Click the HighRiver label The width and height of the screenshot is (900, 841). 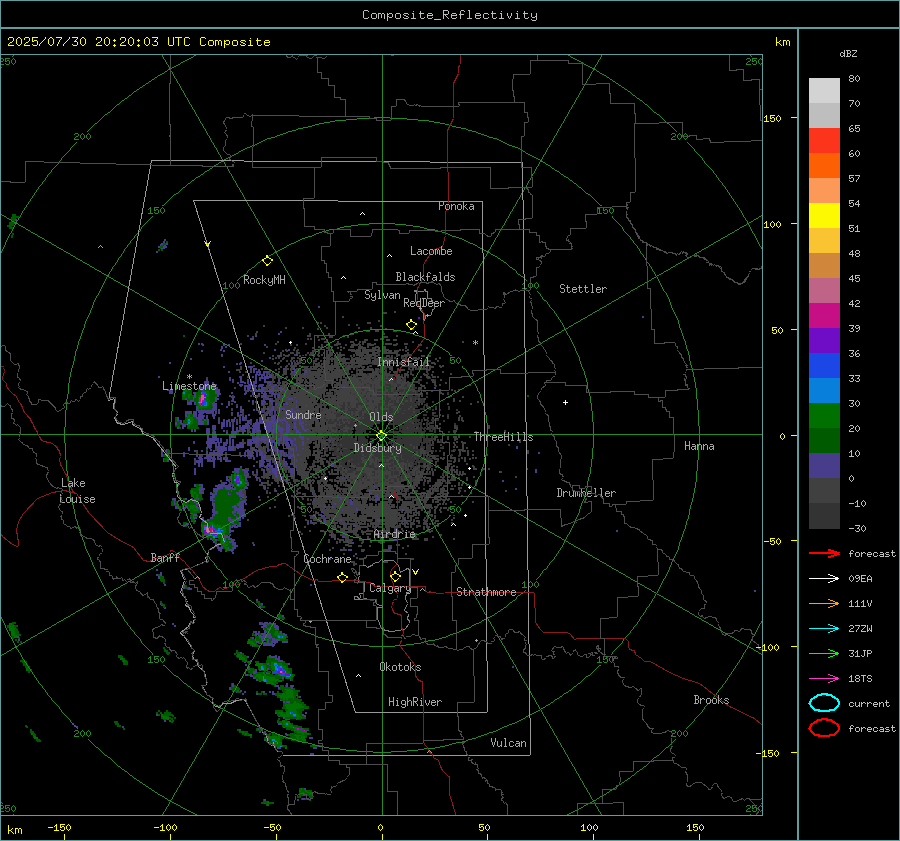click(415, 703)
